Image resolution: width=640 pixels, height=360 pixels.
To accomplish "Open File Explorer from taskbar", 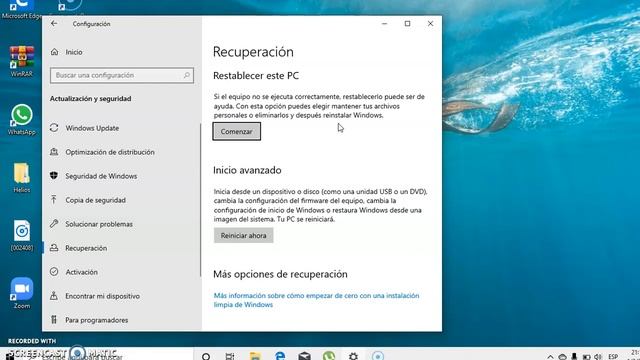I will tap(255, 356).
